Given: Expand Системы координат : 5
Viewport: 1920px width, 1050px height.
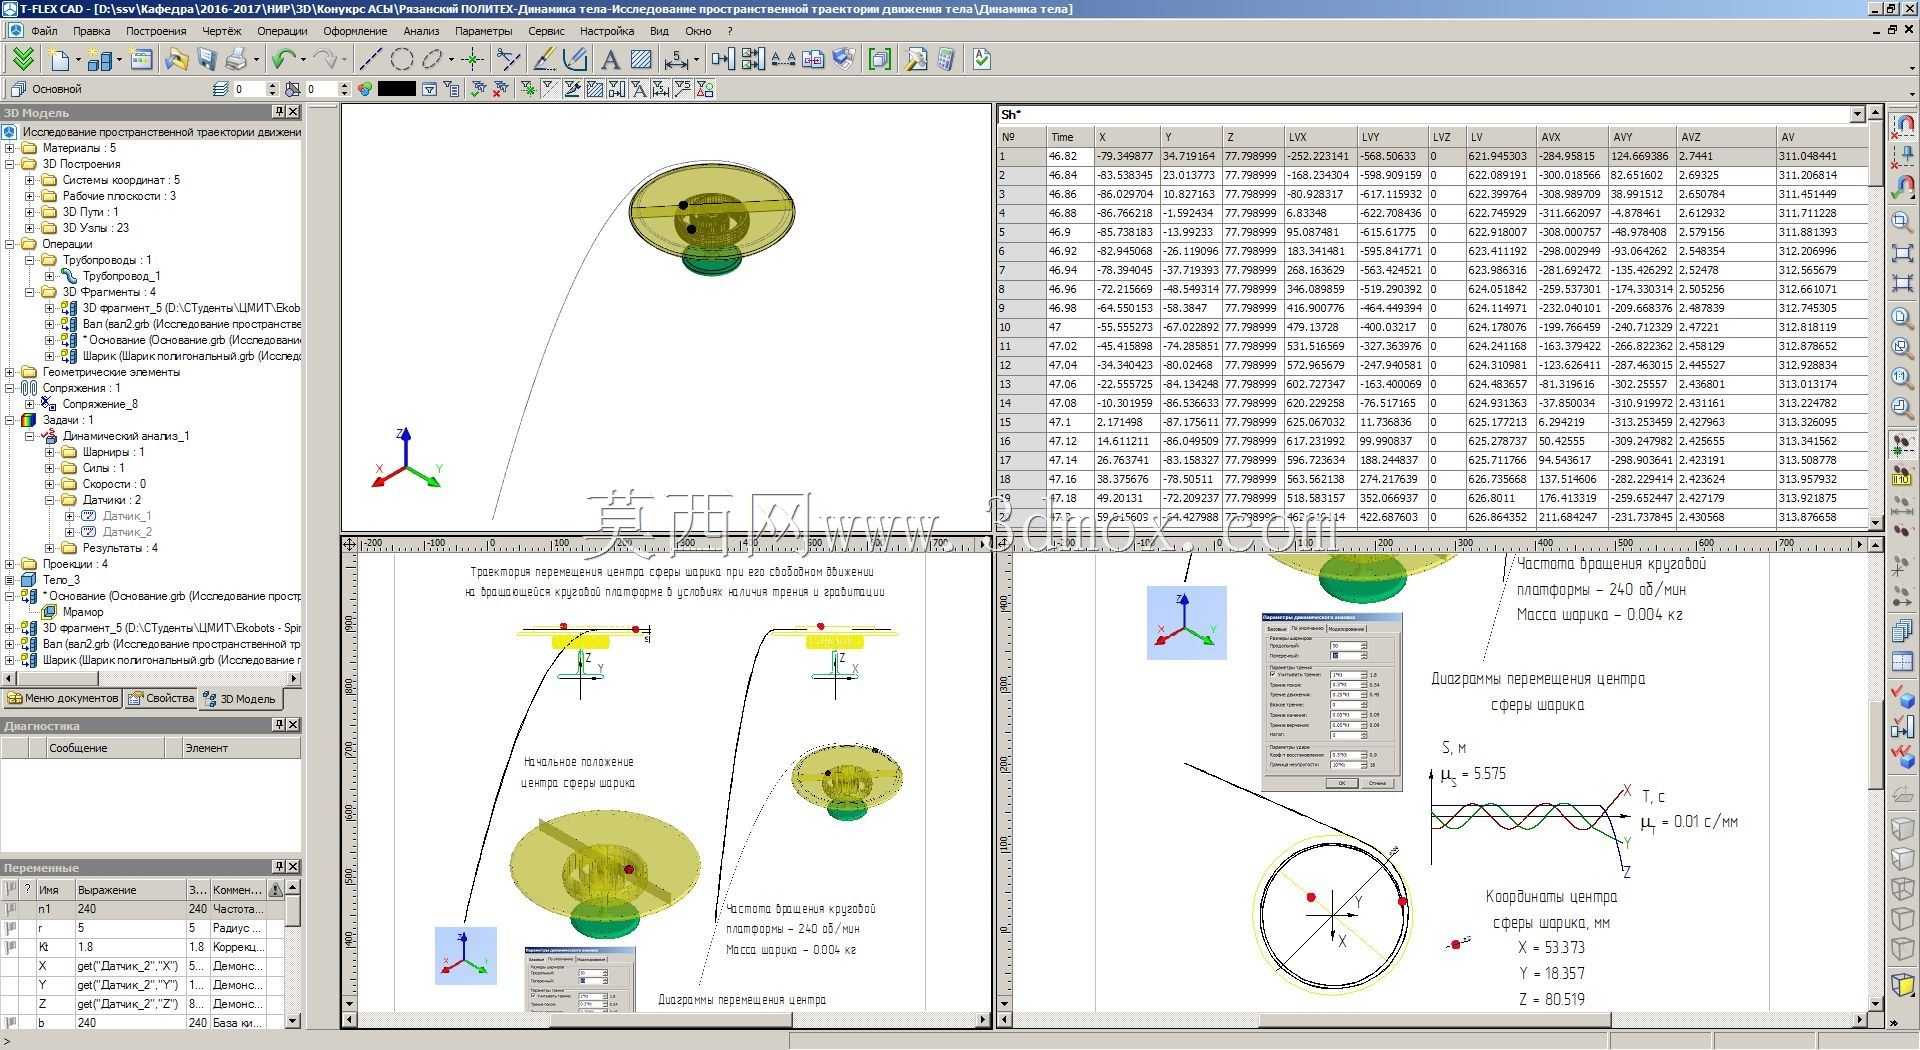Looking at the screenshot, I should click(30, 180).
